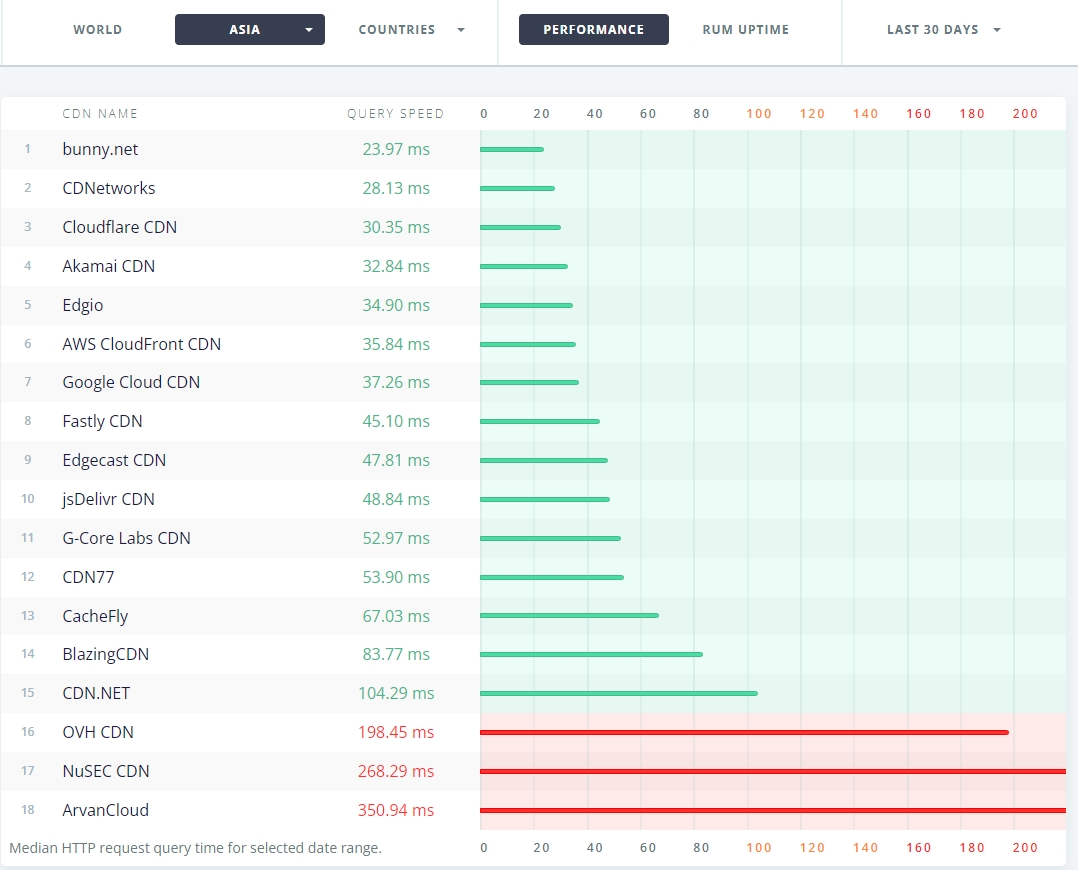This screenshot has height=870, width=1078.
Task: Select the WORLD region tab
Action: pos(98,30)
